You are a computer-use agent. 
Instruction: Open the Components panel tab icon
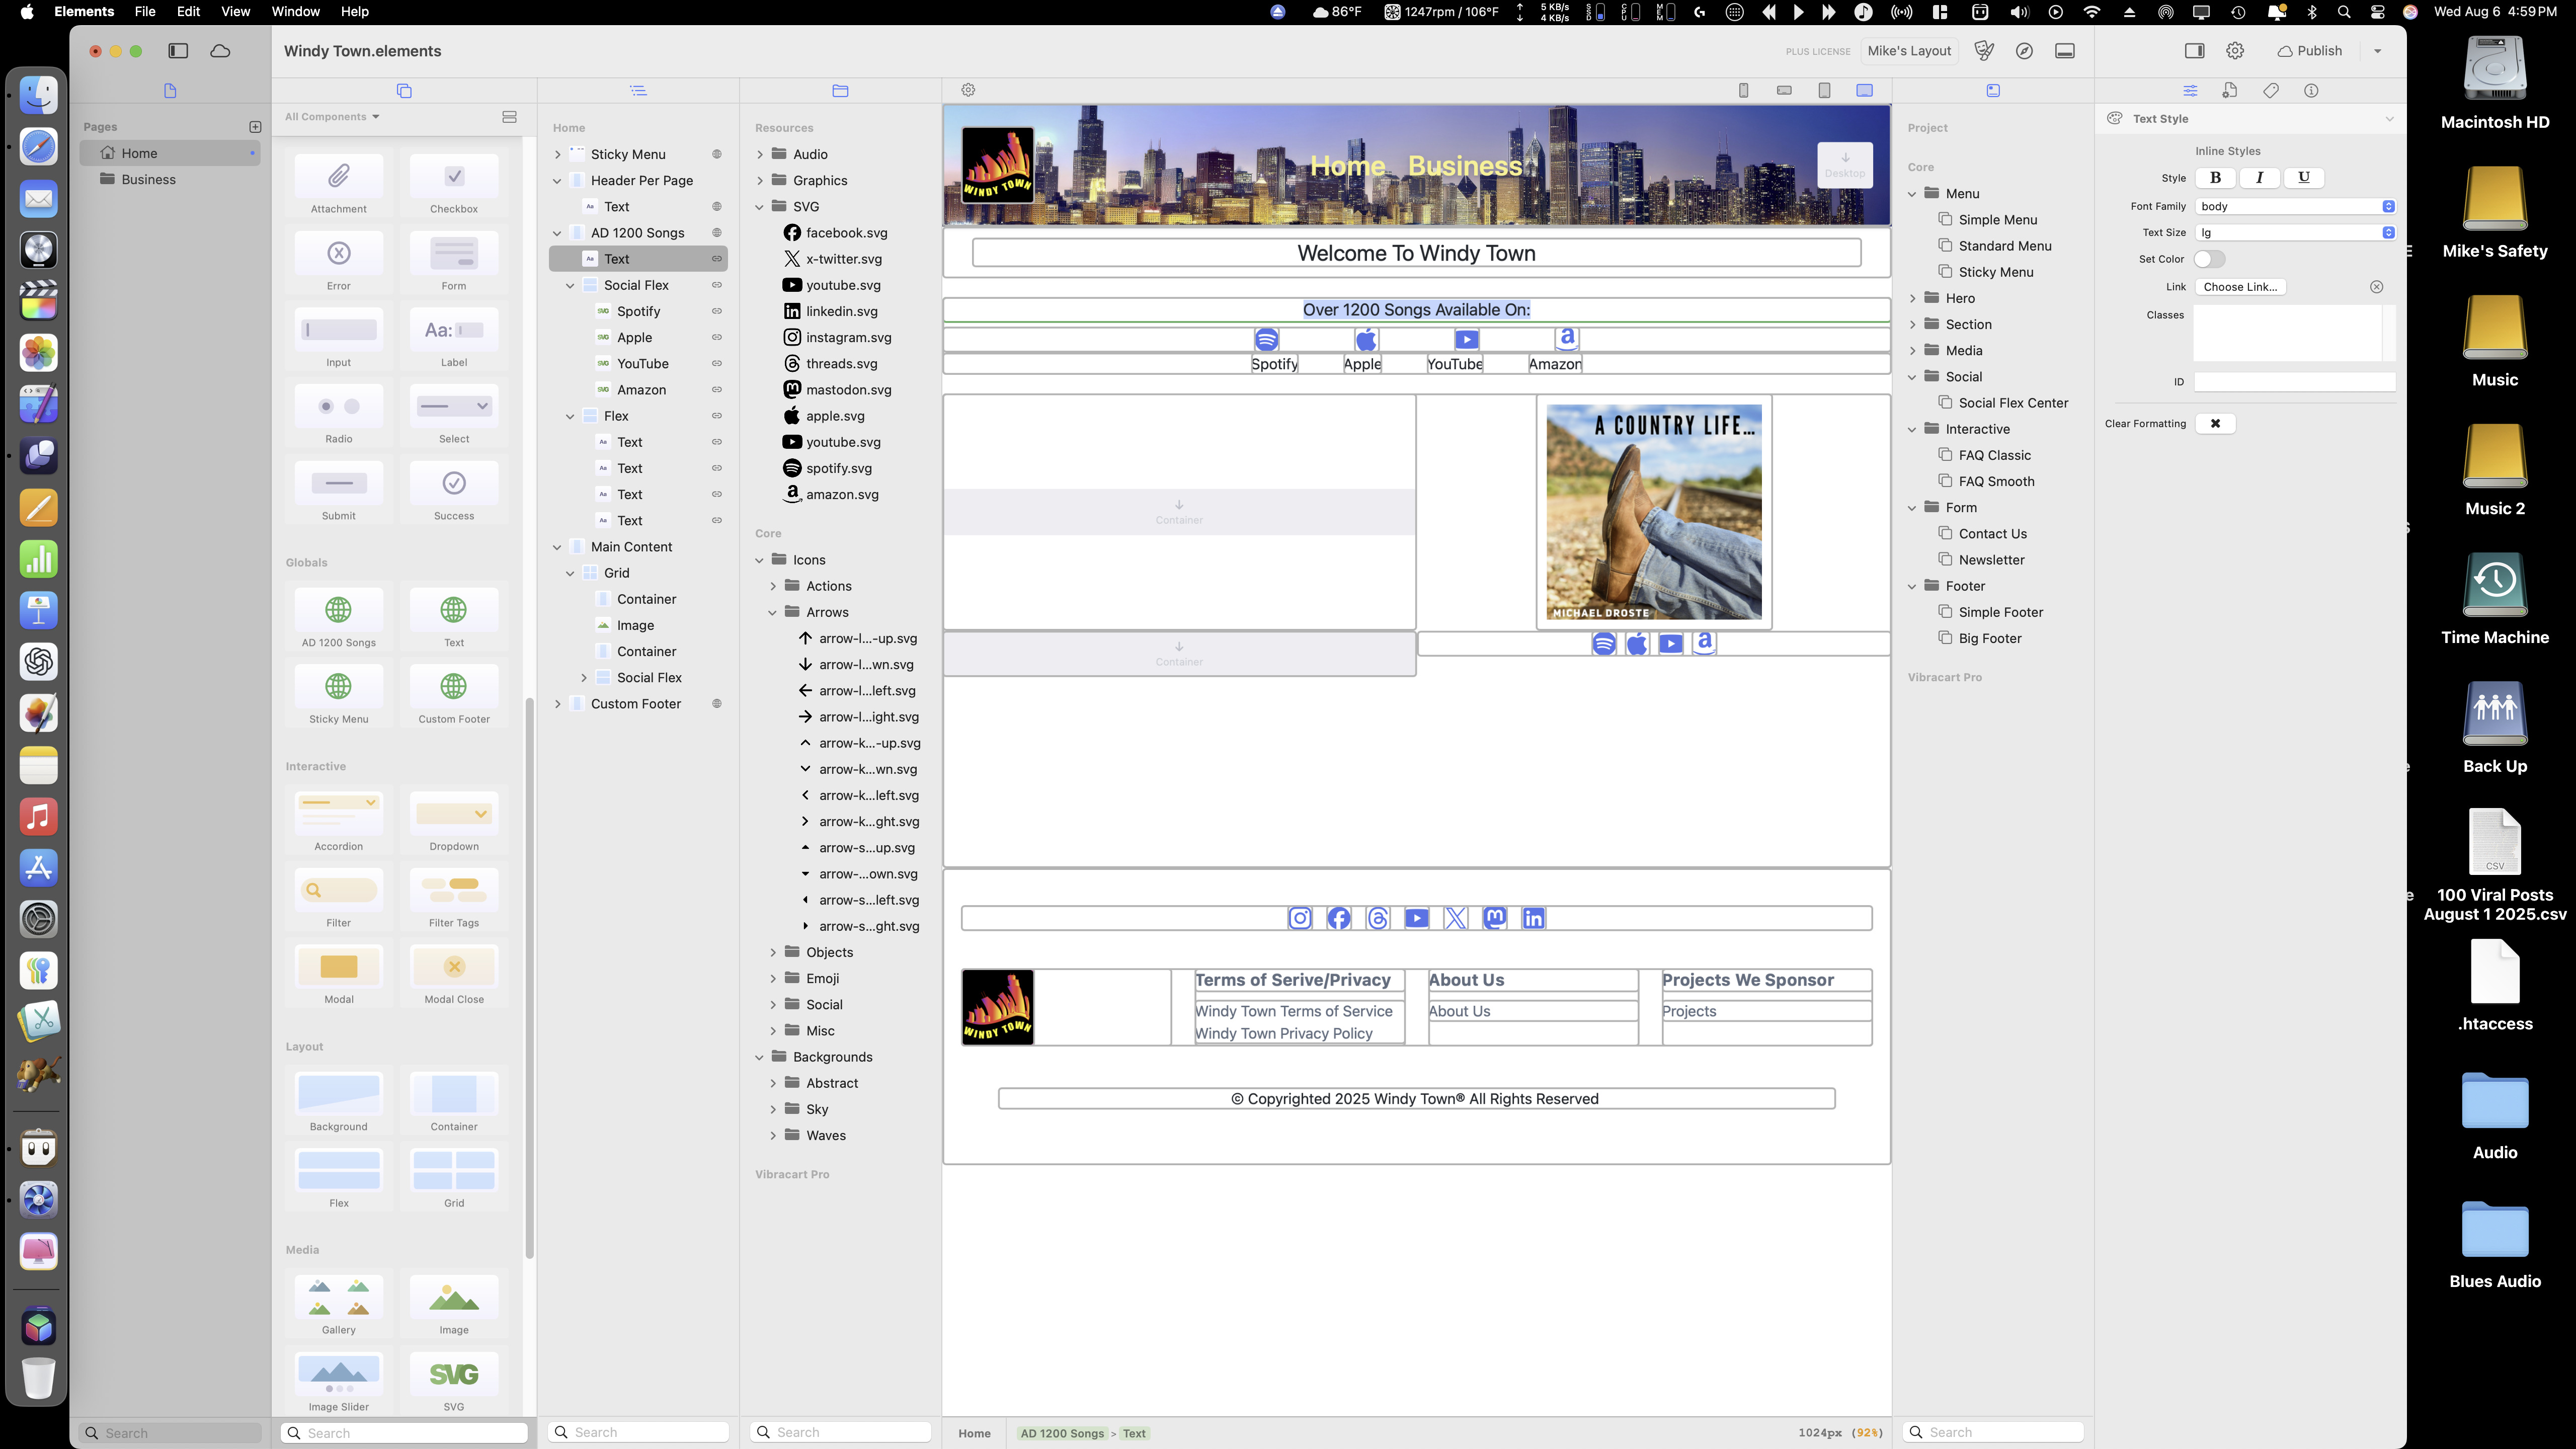point(404,91)
